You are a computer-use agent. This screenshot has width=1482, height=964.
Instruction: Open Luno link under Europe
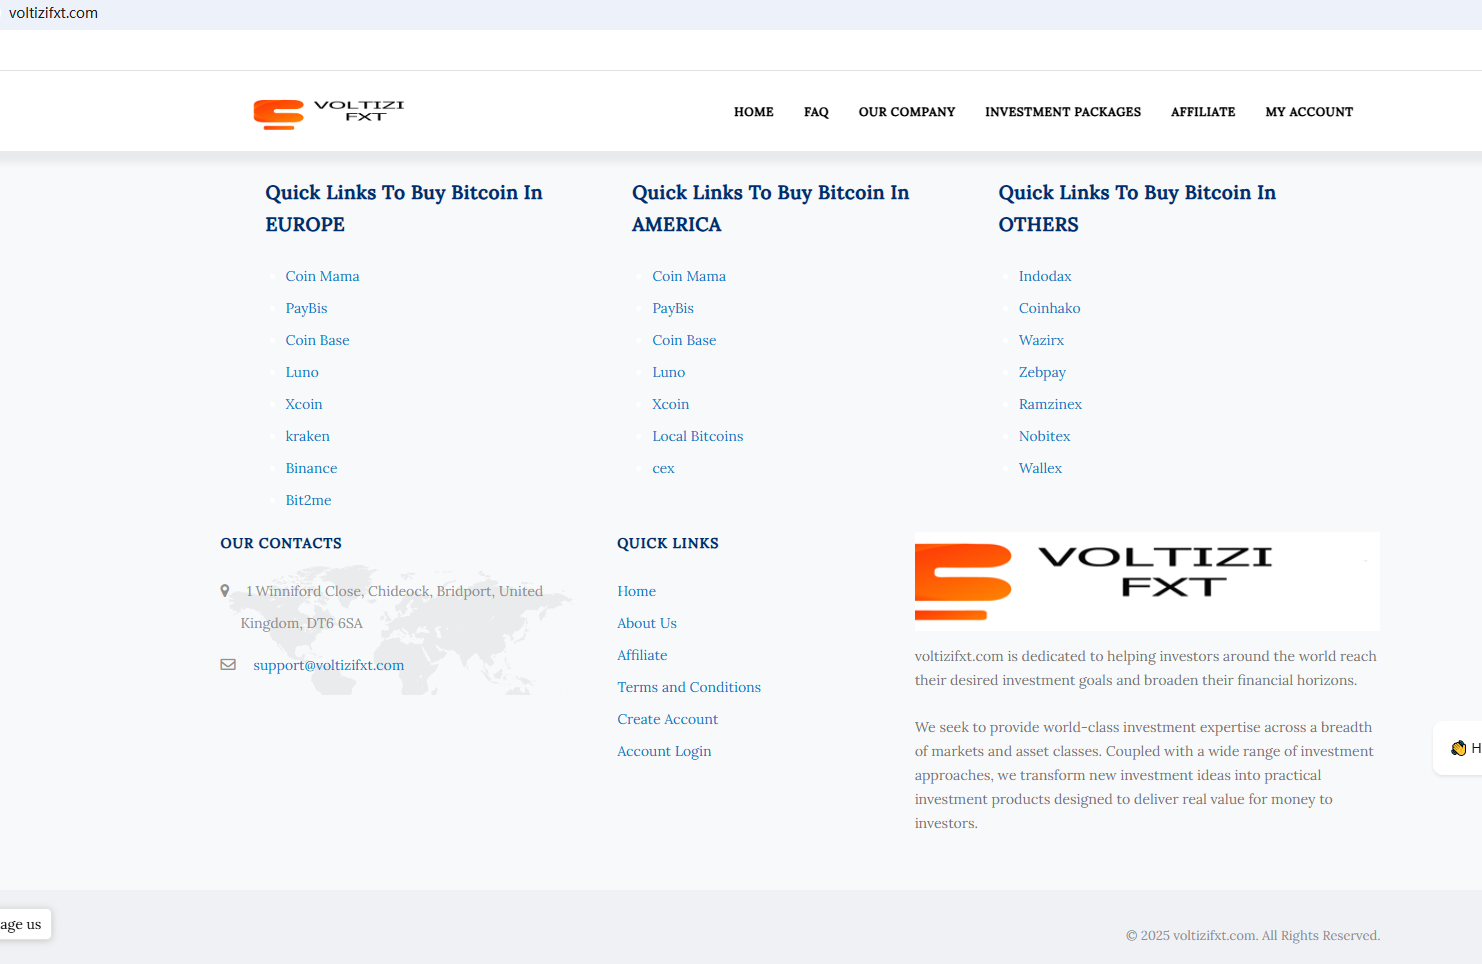pos(302,372)
